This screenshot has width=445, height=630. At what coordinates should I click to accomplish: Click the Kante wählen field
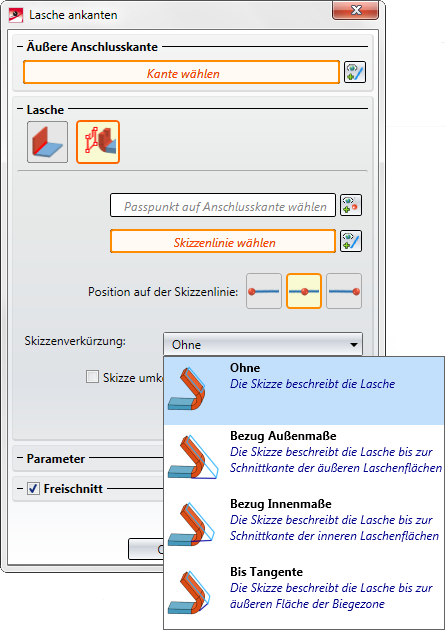[x=182, y=72]
